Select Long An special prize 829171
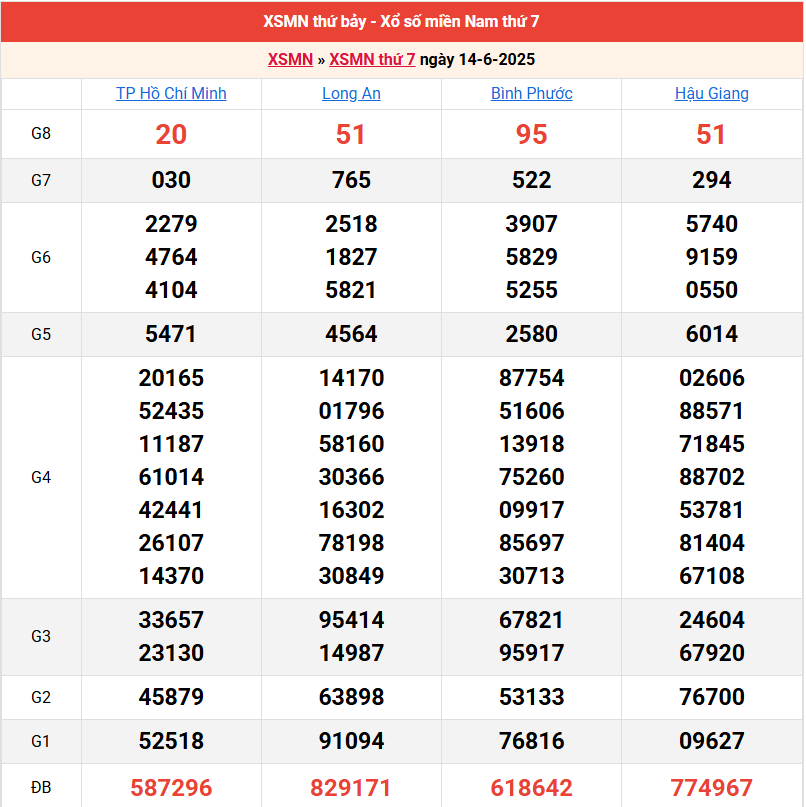This screenshot has height=807, width=806. (x=351, y=788)
